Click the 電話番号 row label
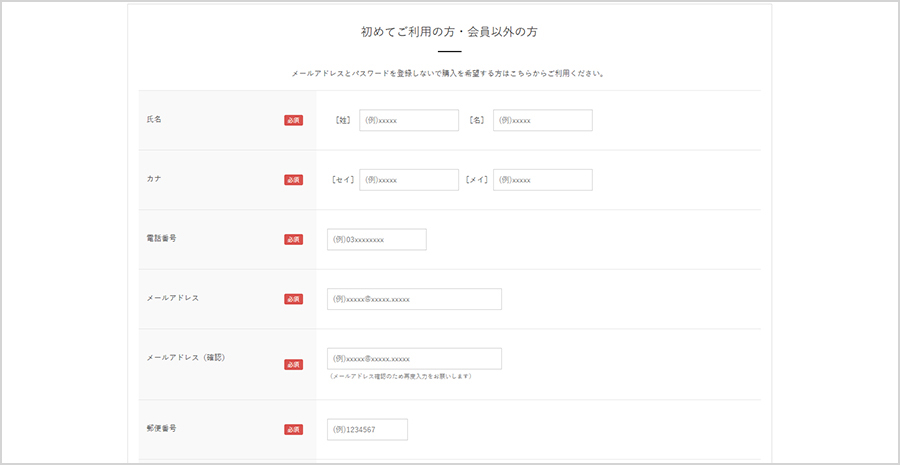This screenshot has width=900, height=465. click(161, 238)
